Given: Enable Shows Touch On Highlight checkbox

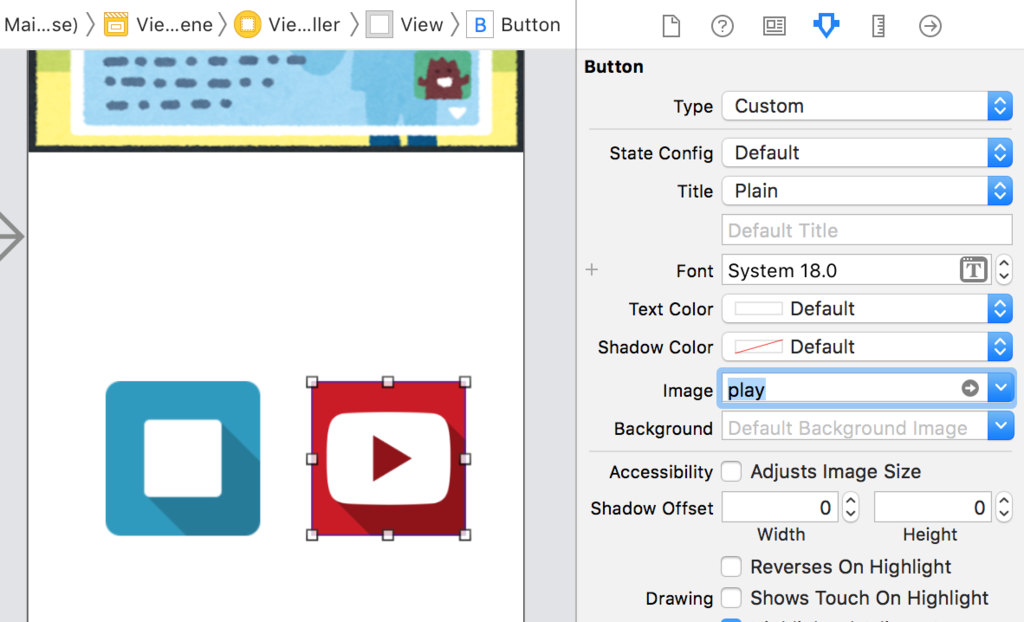Looking at the screenshot, I should [731, 598].
